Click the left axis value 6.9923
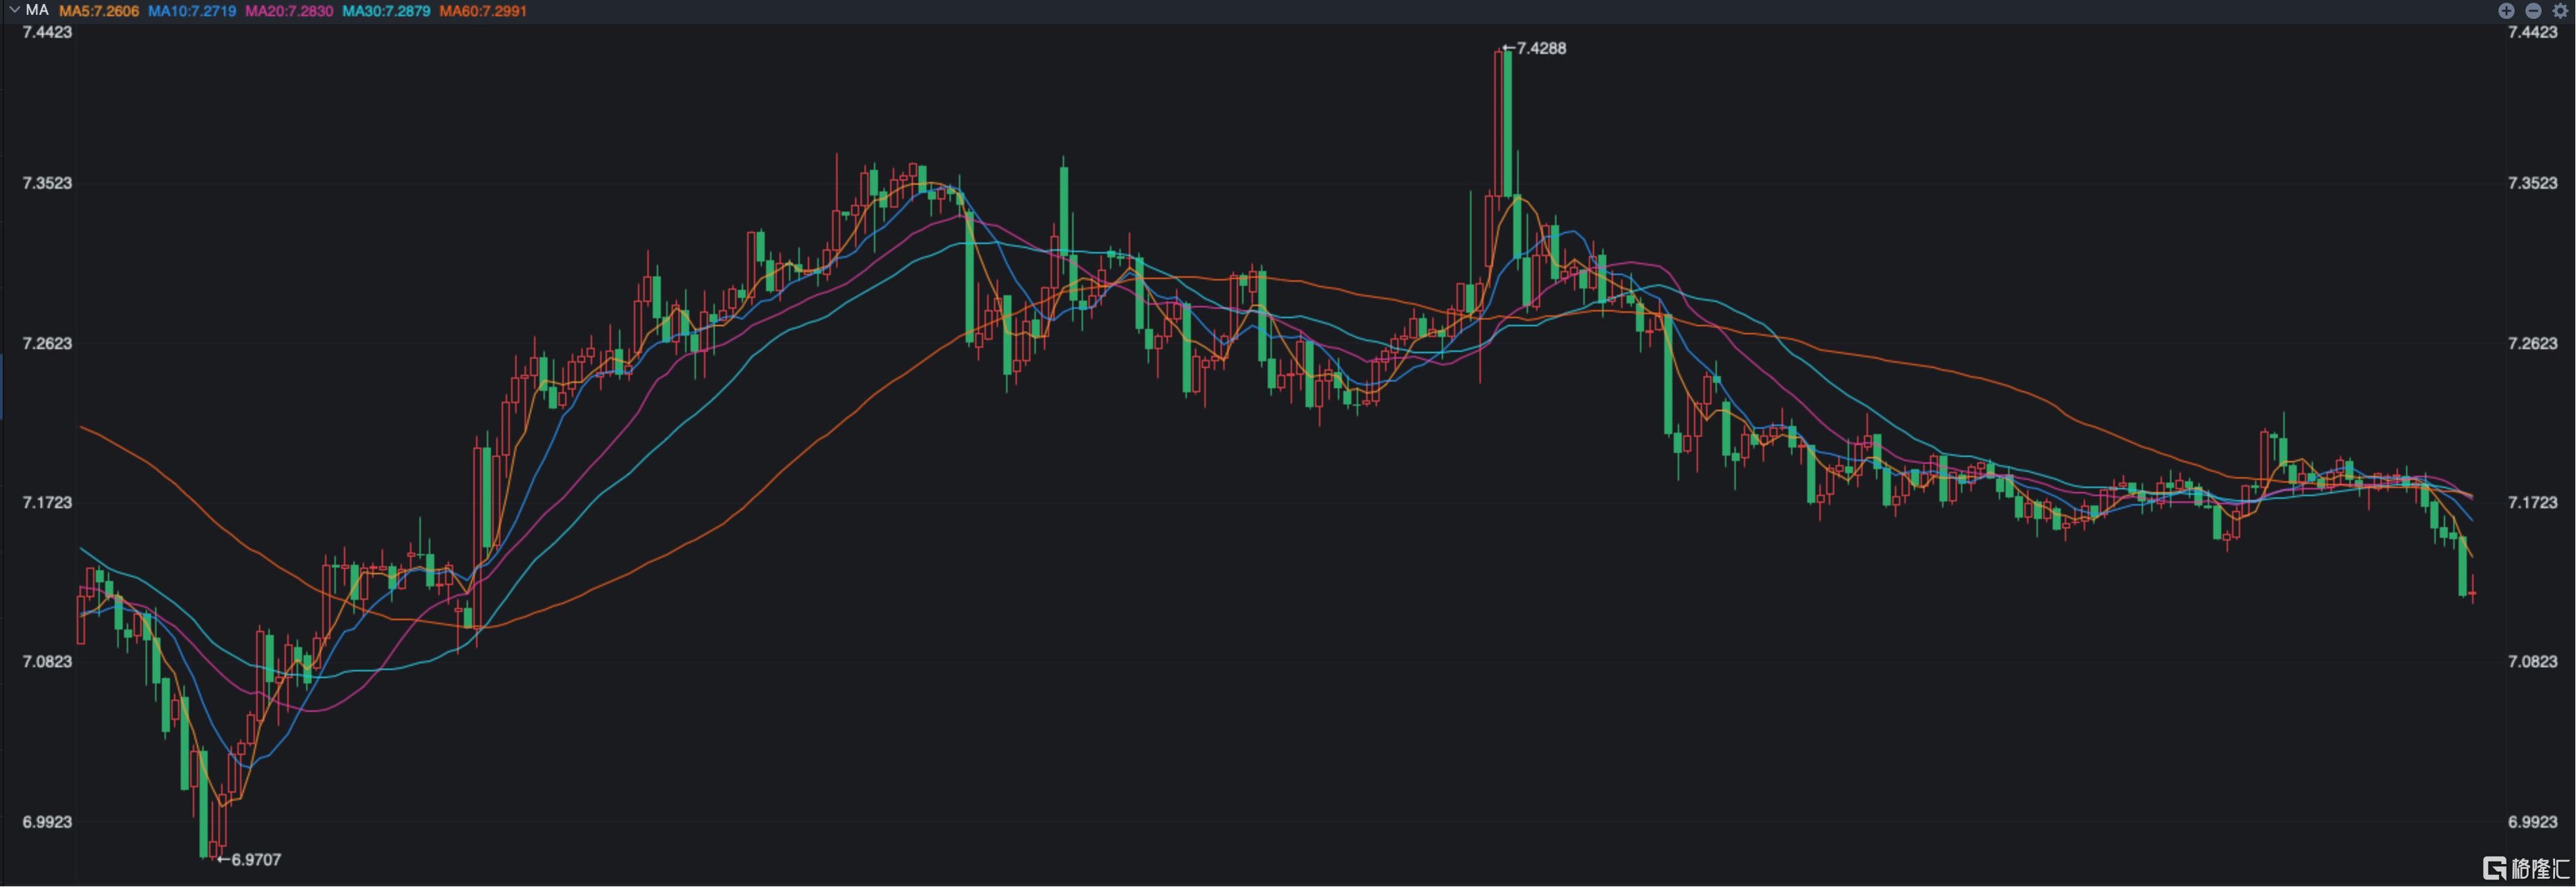 pyautogui.click(x=48, y=822)
